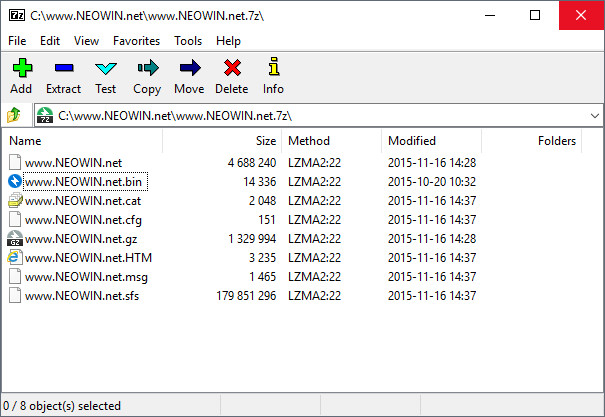605x417 pixels.
Task: Click the Copy toolbar icon
Action: [147, 68]
